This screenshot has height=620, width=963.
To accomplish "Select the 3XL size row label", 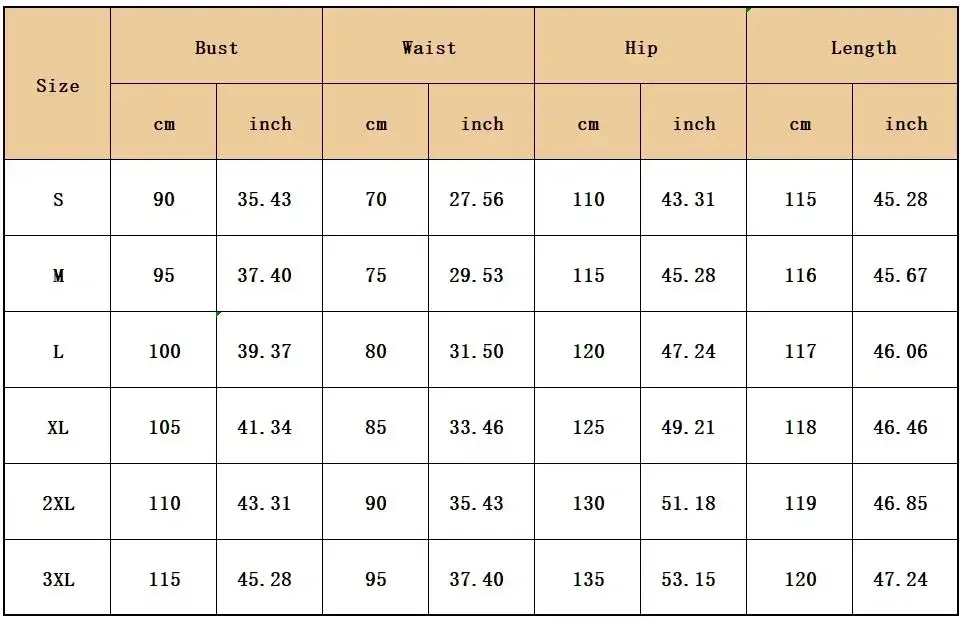I will tap(57, 578).
